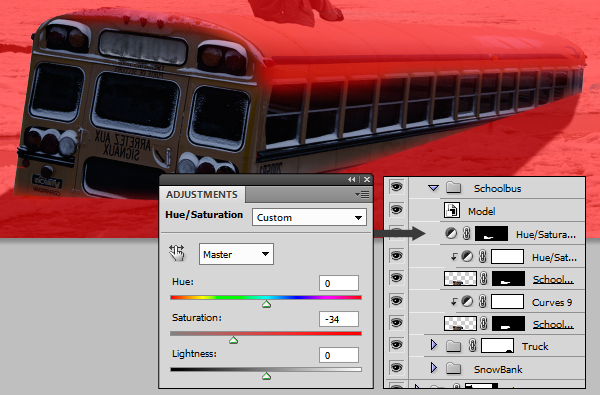Click the Model smart object layer icon

click(x=452, y=211)
